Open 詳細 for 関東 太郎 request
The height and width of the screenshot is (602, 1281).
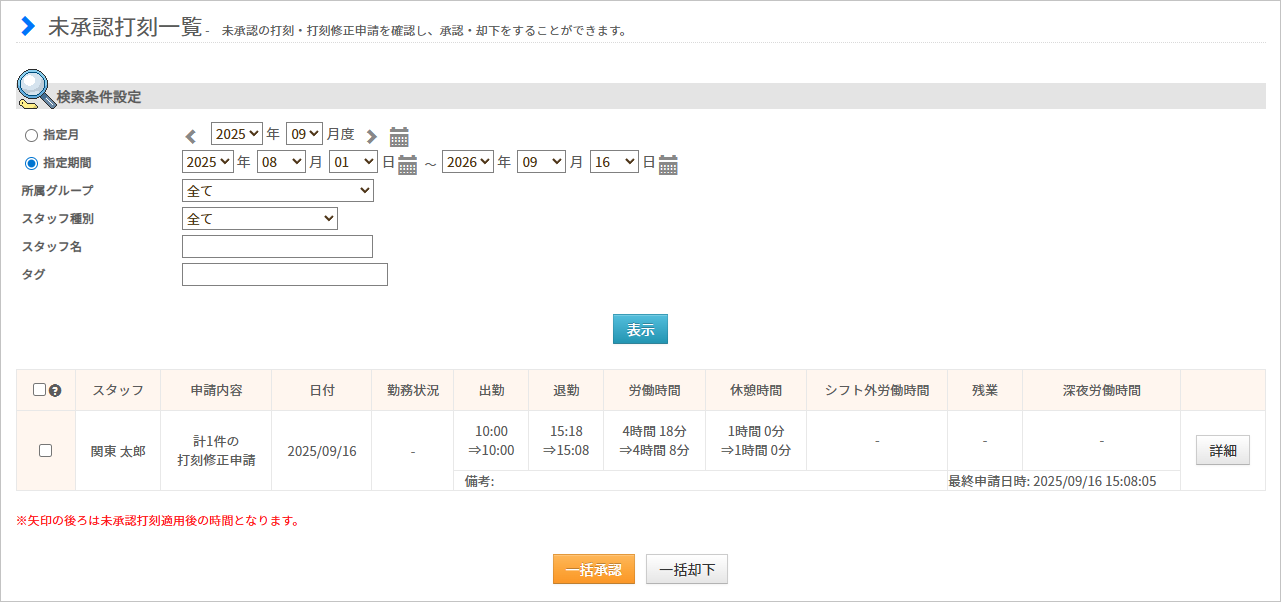(1222, 451)
